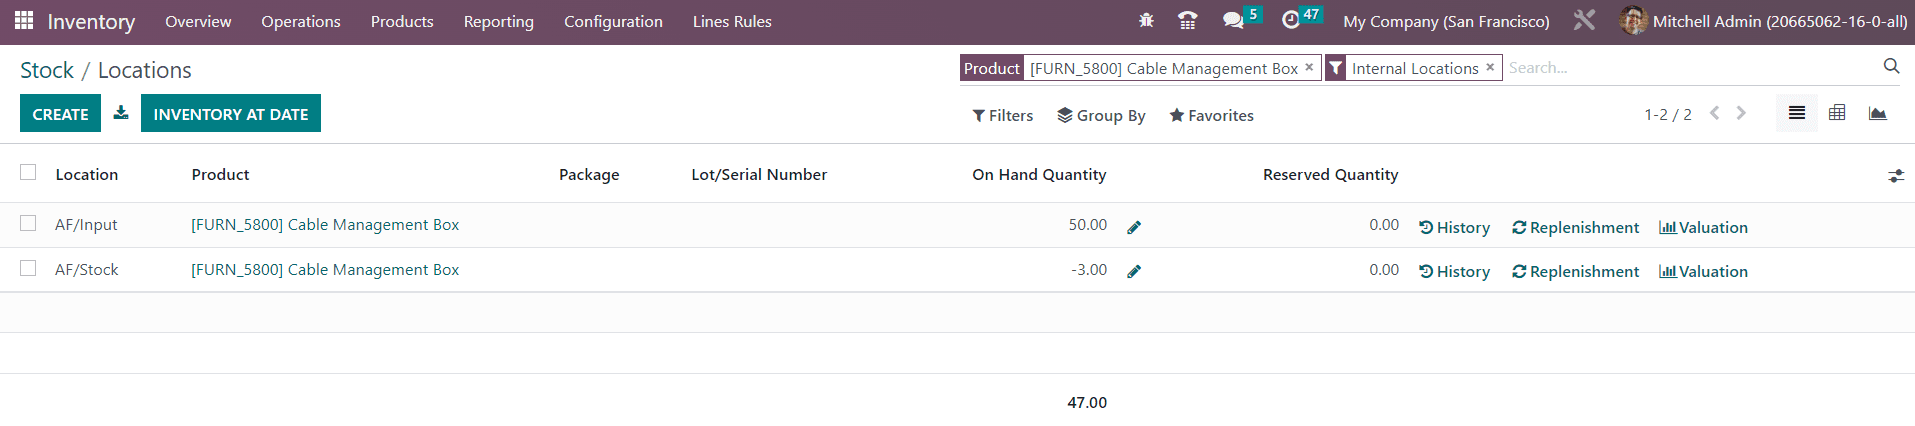
Task: Switch to graph chart view
Action: click(1878, 113)
